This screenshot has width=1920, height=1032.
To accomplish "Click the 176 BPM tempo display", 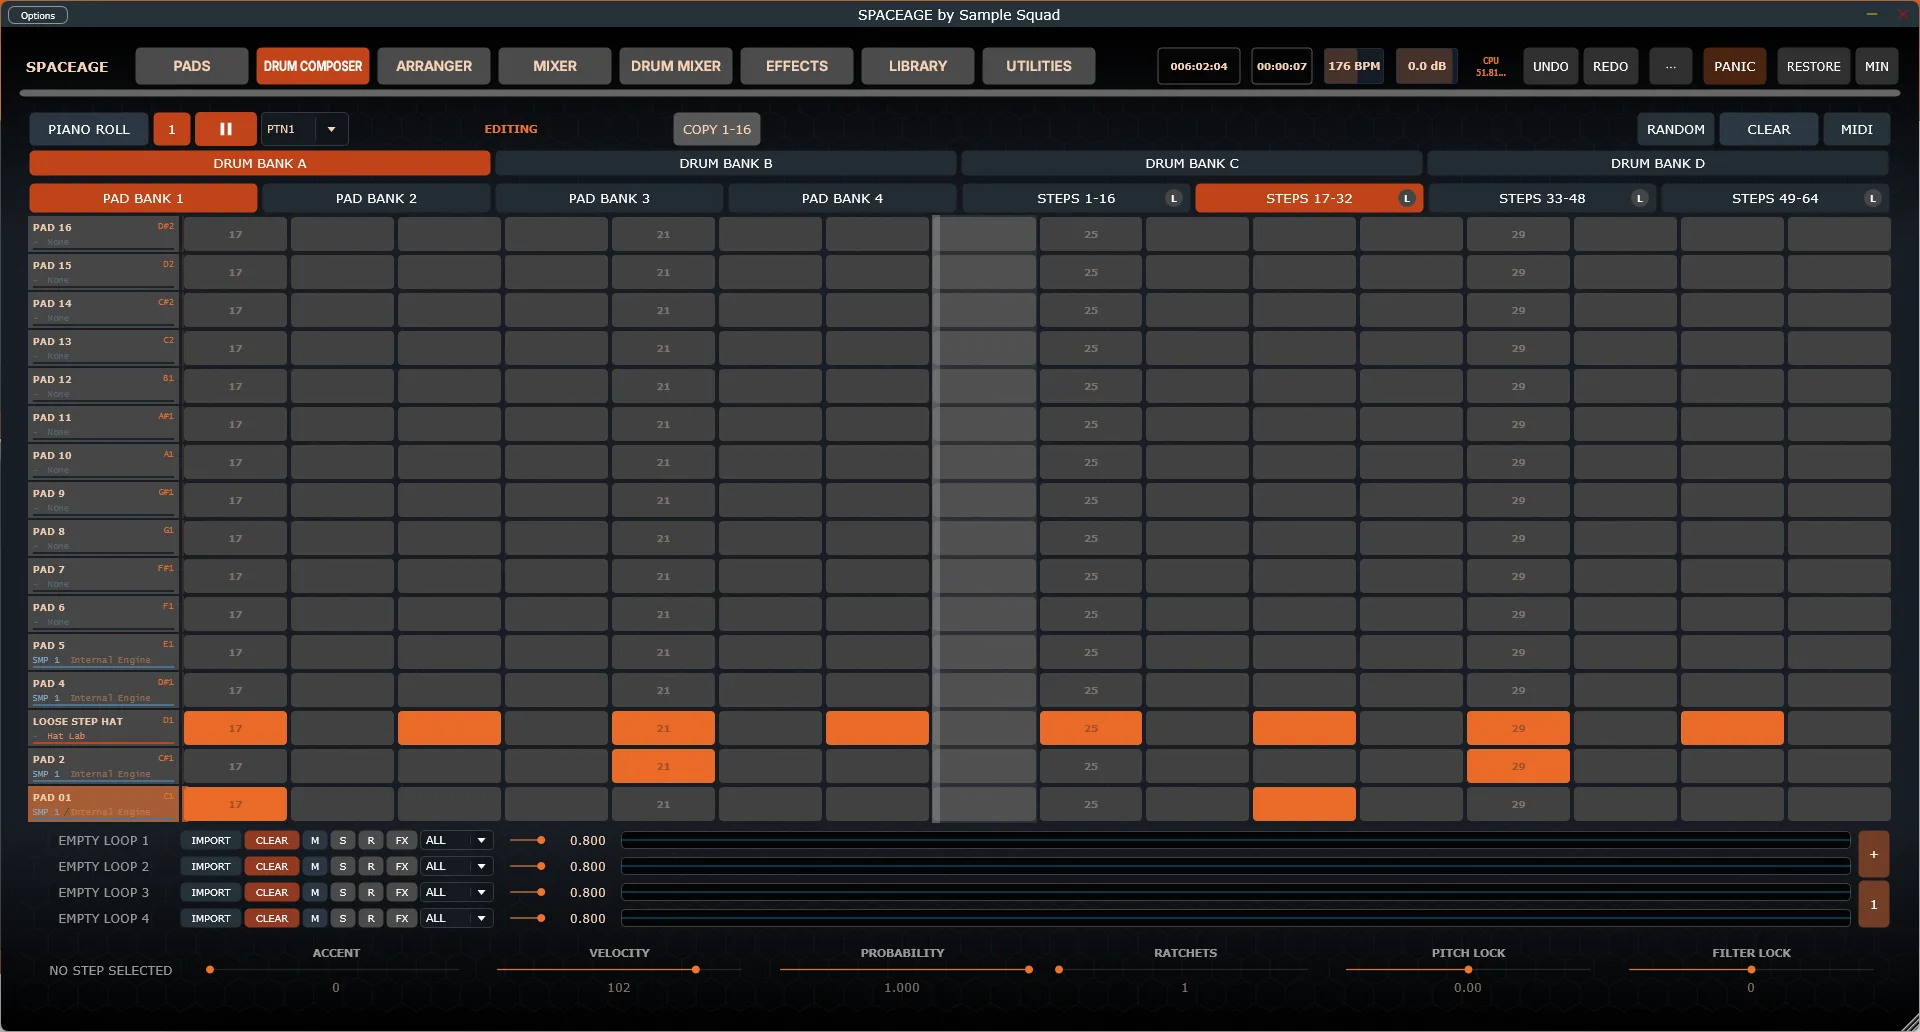I will click(x=1354, y=66).
